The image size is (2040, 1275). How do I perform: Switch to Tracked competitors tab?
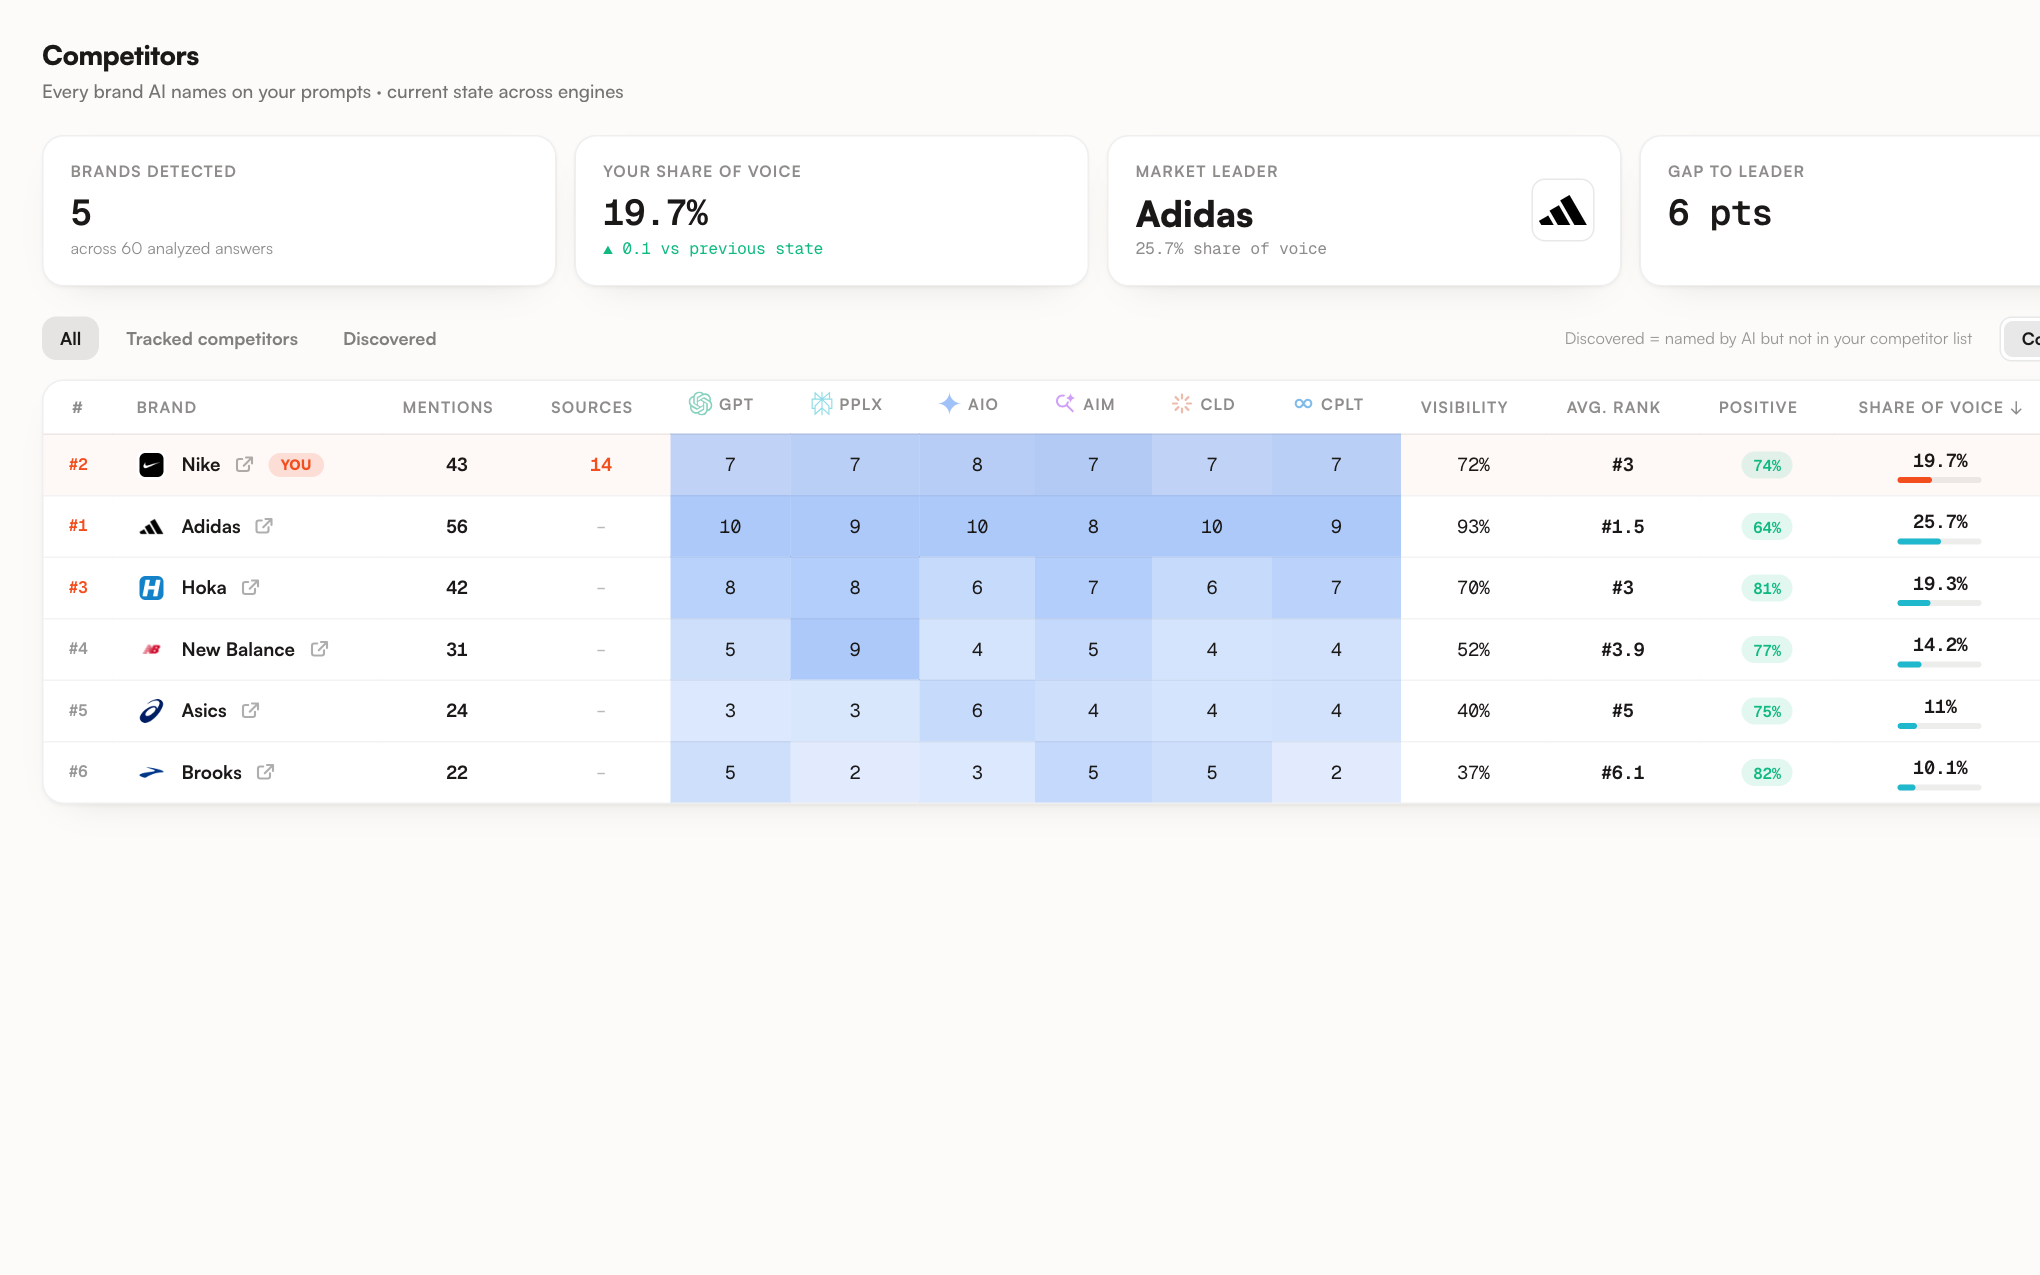tap(212, 338)
